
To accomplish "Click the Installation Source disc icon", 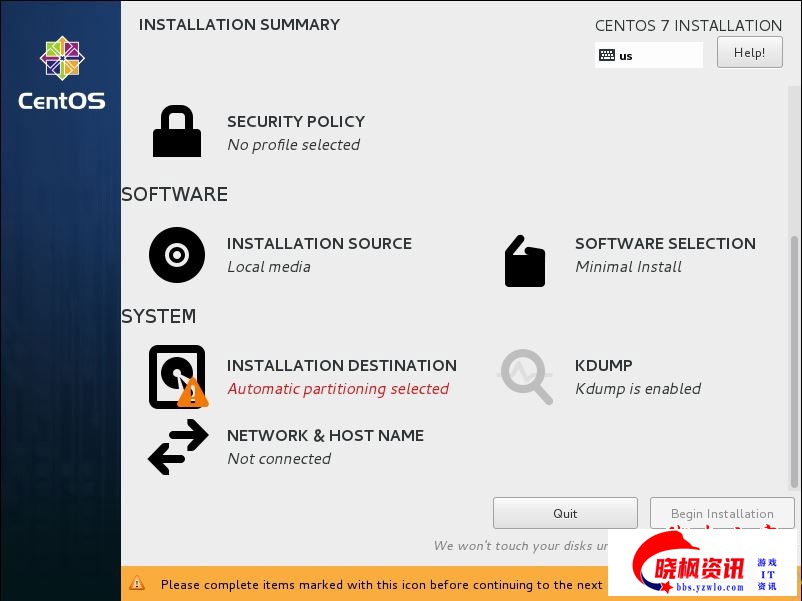I will 177,255.
